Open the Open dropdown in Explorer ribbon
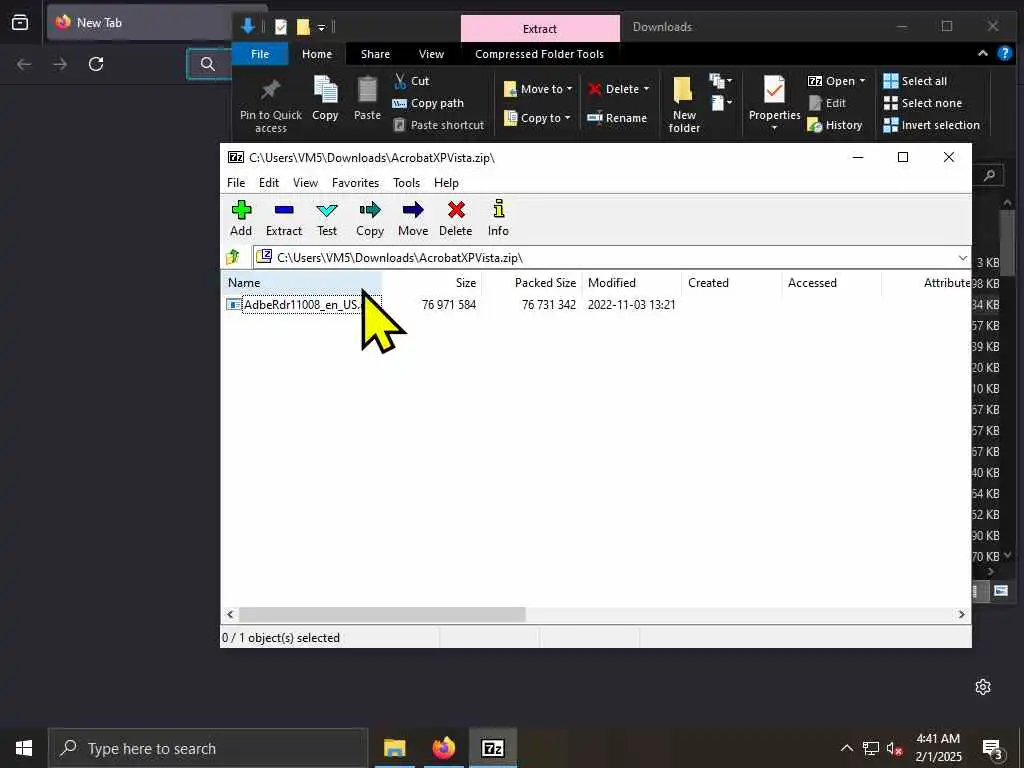Image resolution: width=1024 pixels, height=768 pixels. (837, 81)
